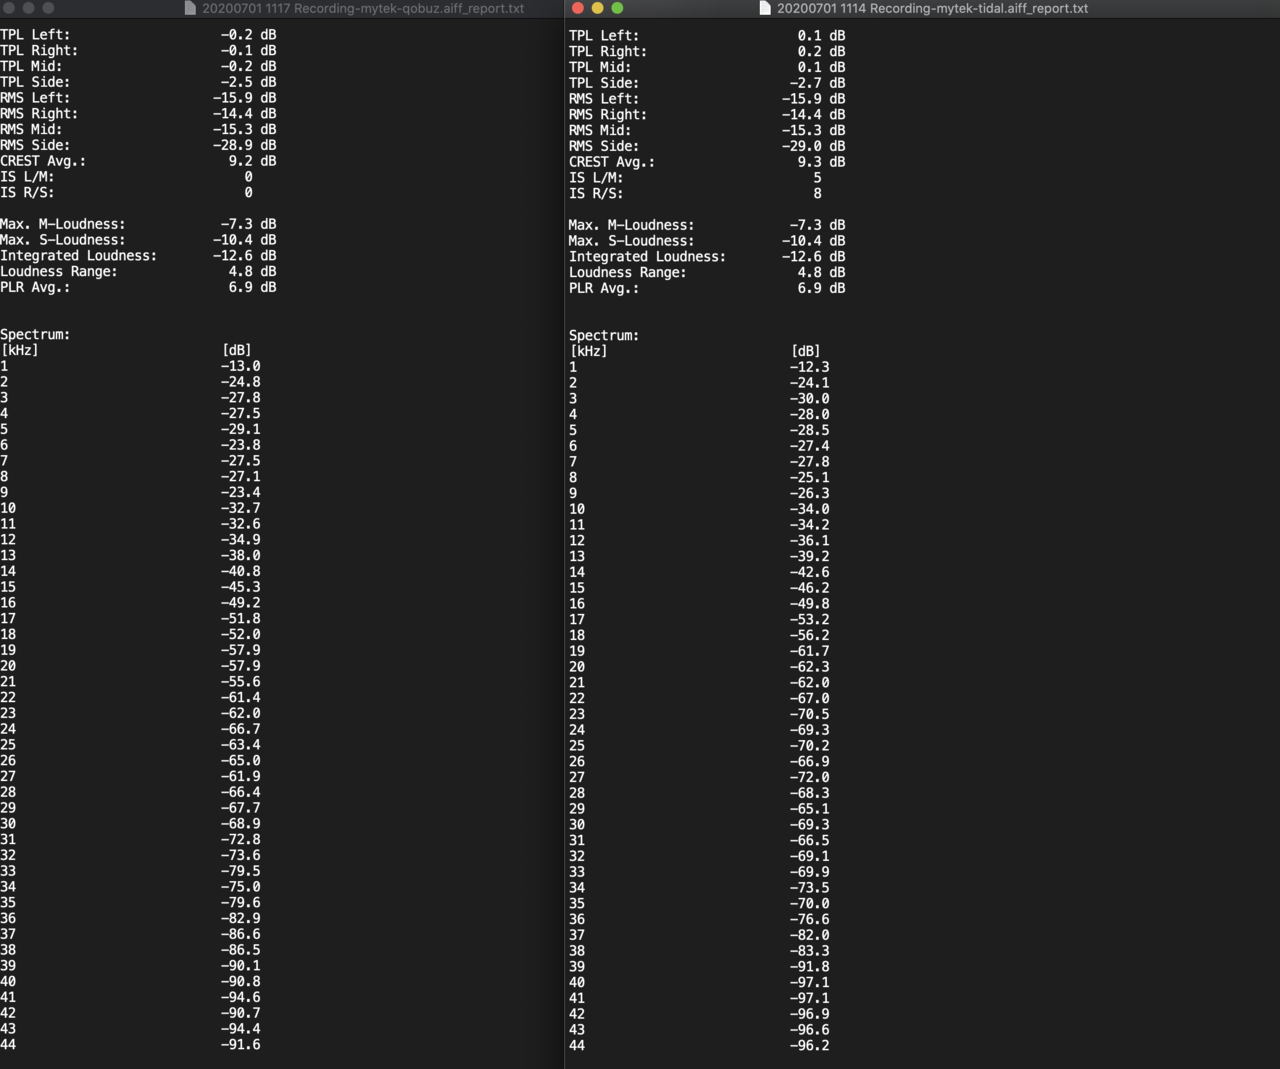Image resolution: width=1280 pixels, height=1069 pixels.
Task: Close the tidal report window with the red button
Action: point(577,8)
